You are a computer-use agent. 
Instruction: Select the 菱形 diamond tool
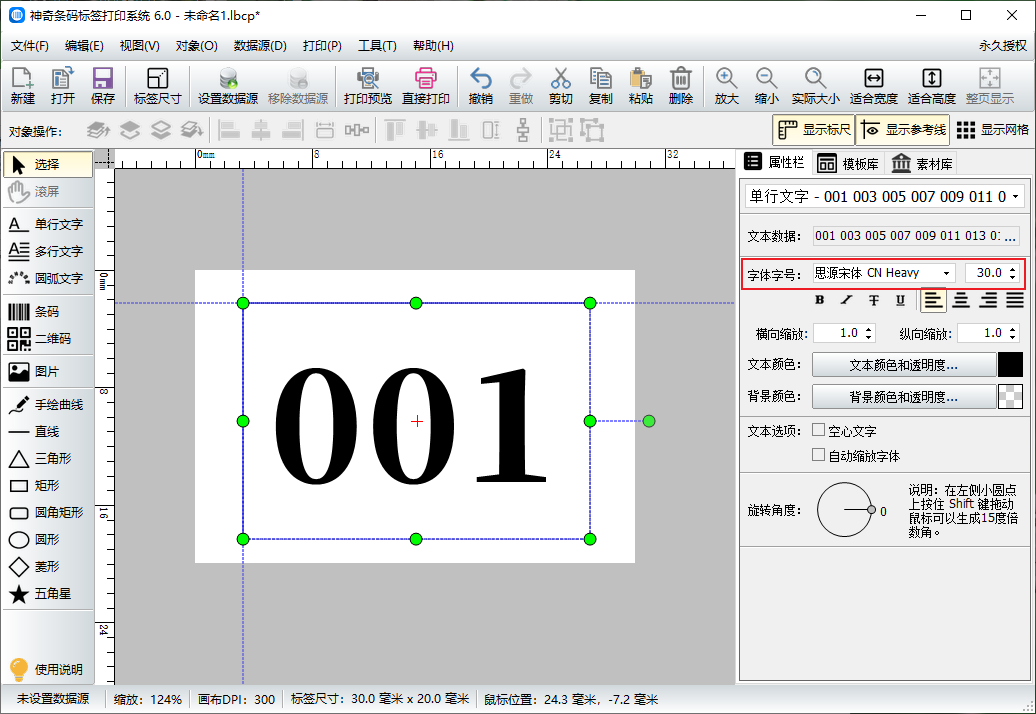click(x=47, y=567)
